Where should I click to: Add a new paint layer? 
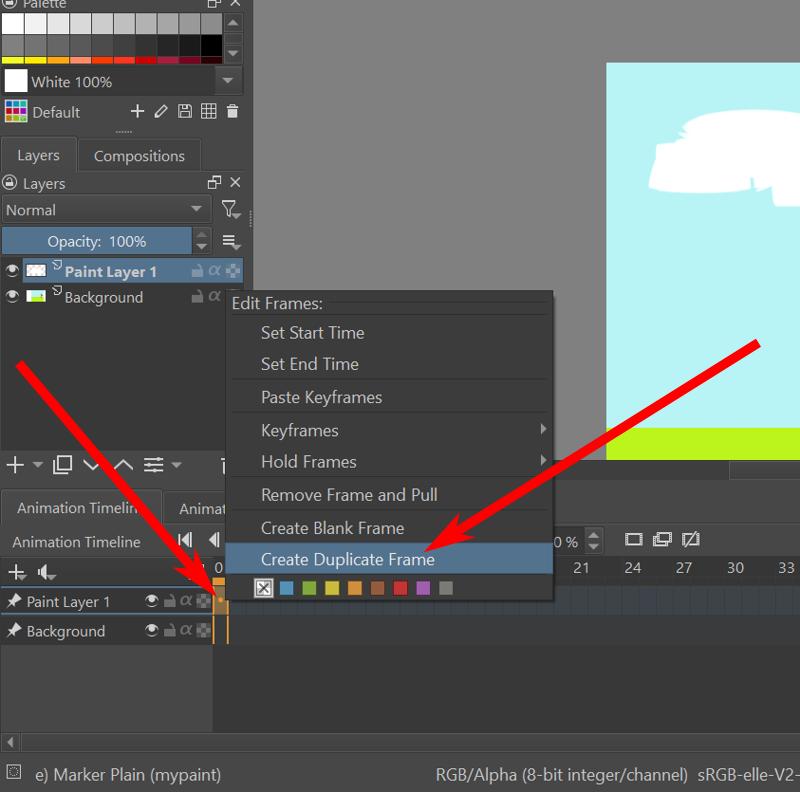(15, 465)
